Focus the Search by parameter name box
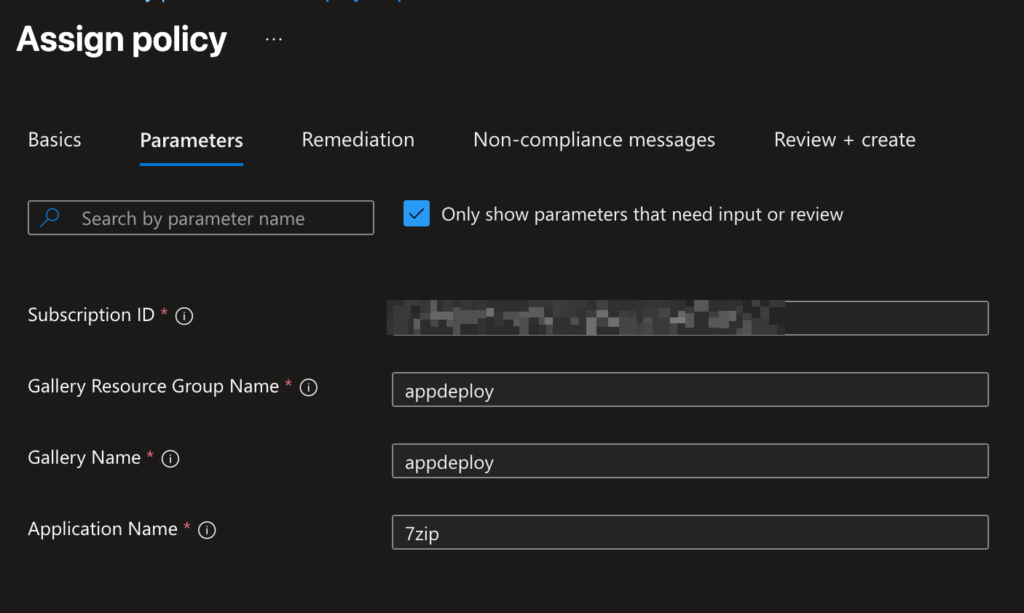The height and width of the screenshot is (613, 1024). 220,218
